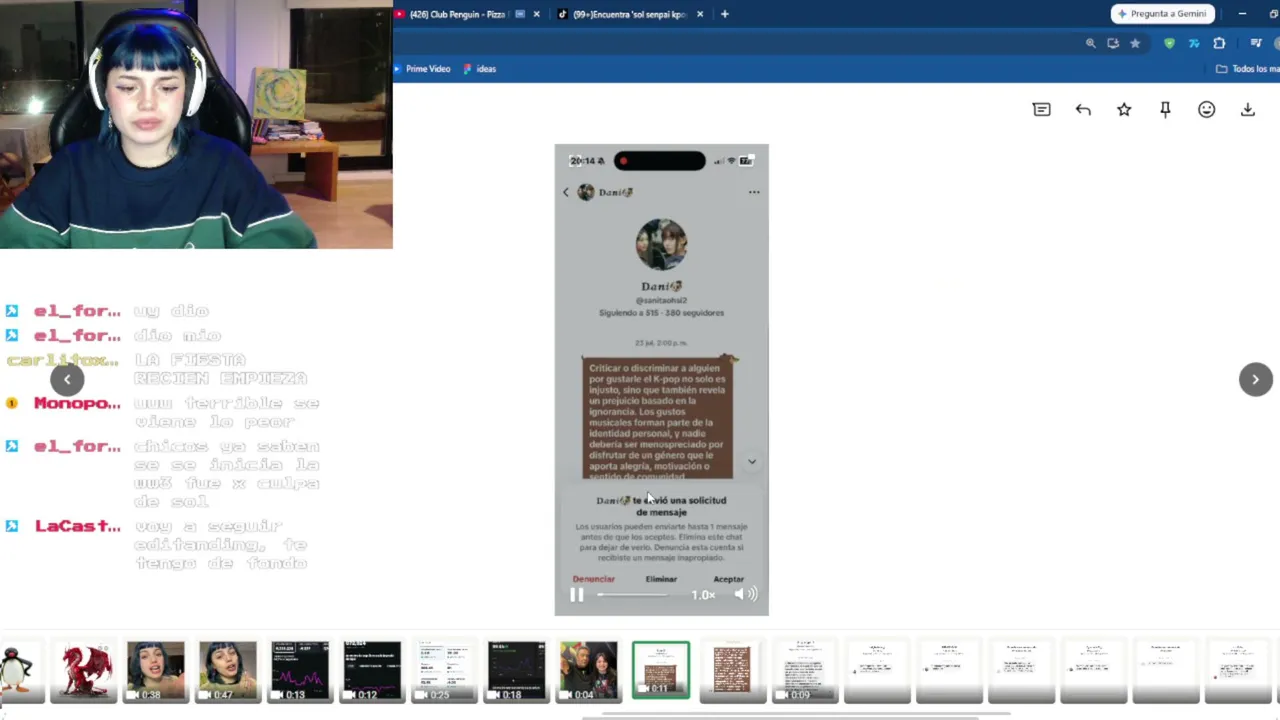Click the LaCast... chat username
The height and width of the screenshot is (720, 1280).
click(77, 526)
